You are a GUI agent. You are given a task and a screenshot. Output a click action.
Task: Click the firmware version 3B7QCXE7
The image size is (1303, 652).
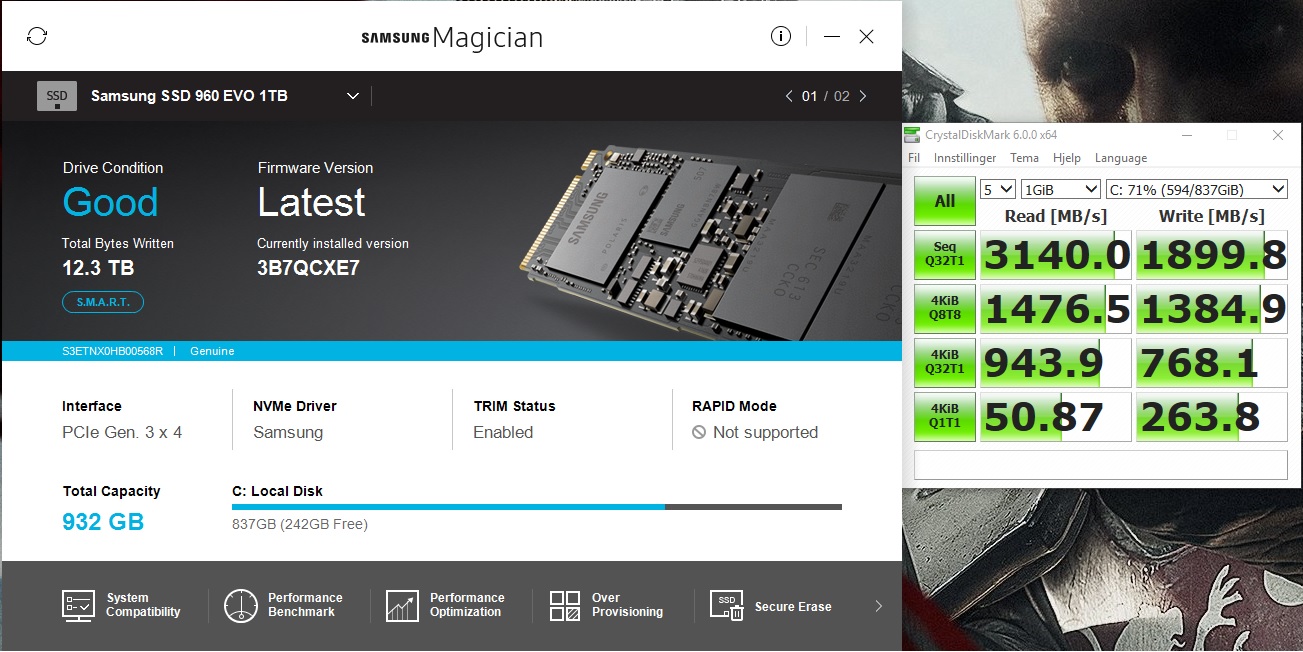(308, 268)
